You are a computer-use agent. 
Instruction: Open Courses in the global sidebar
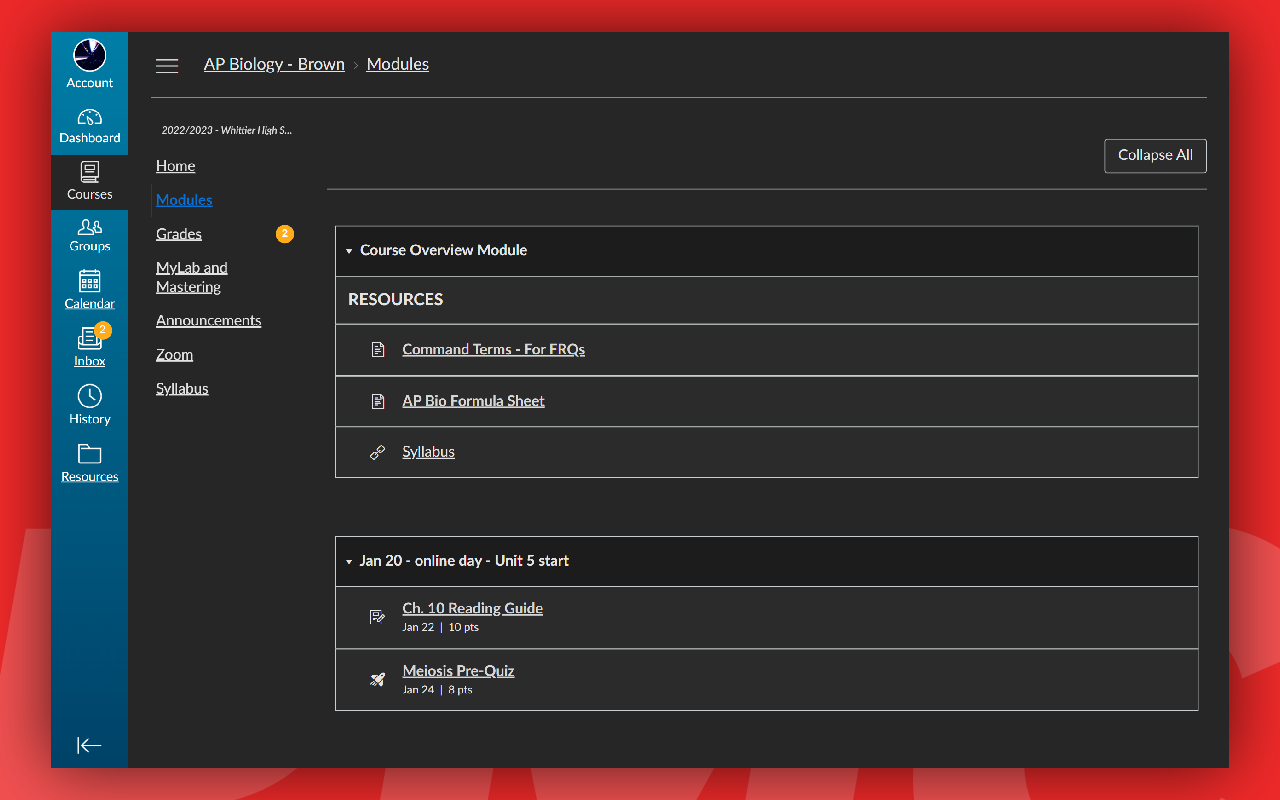(x=90, y=182)
